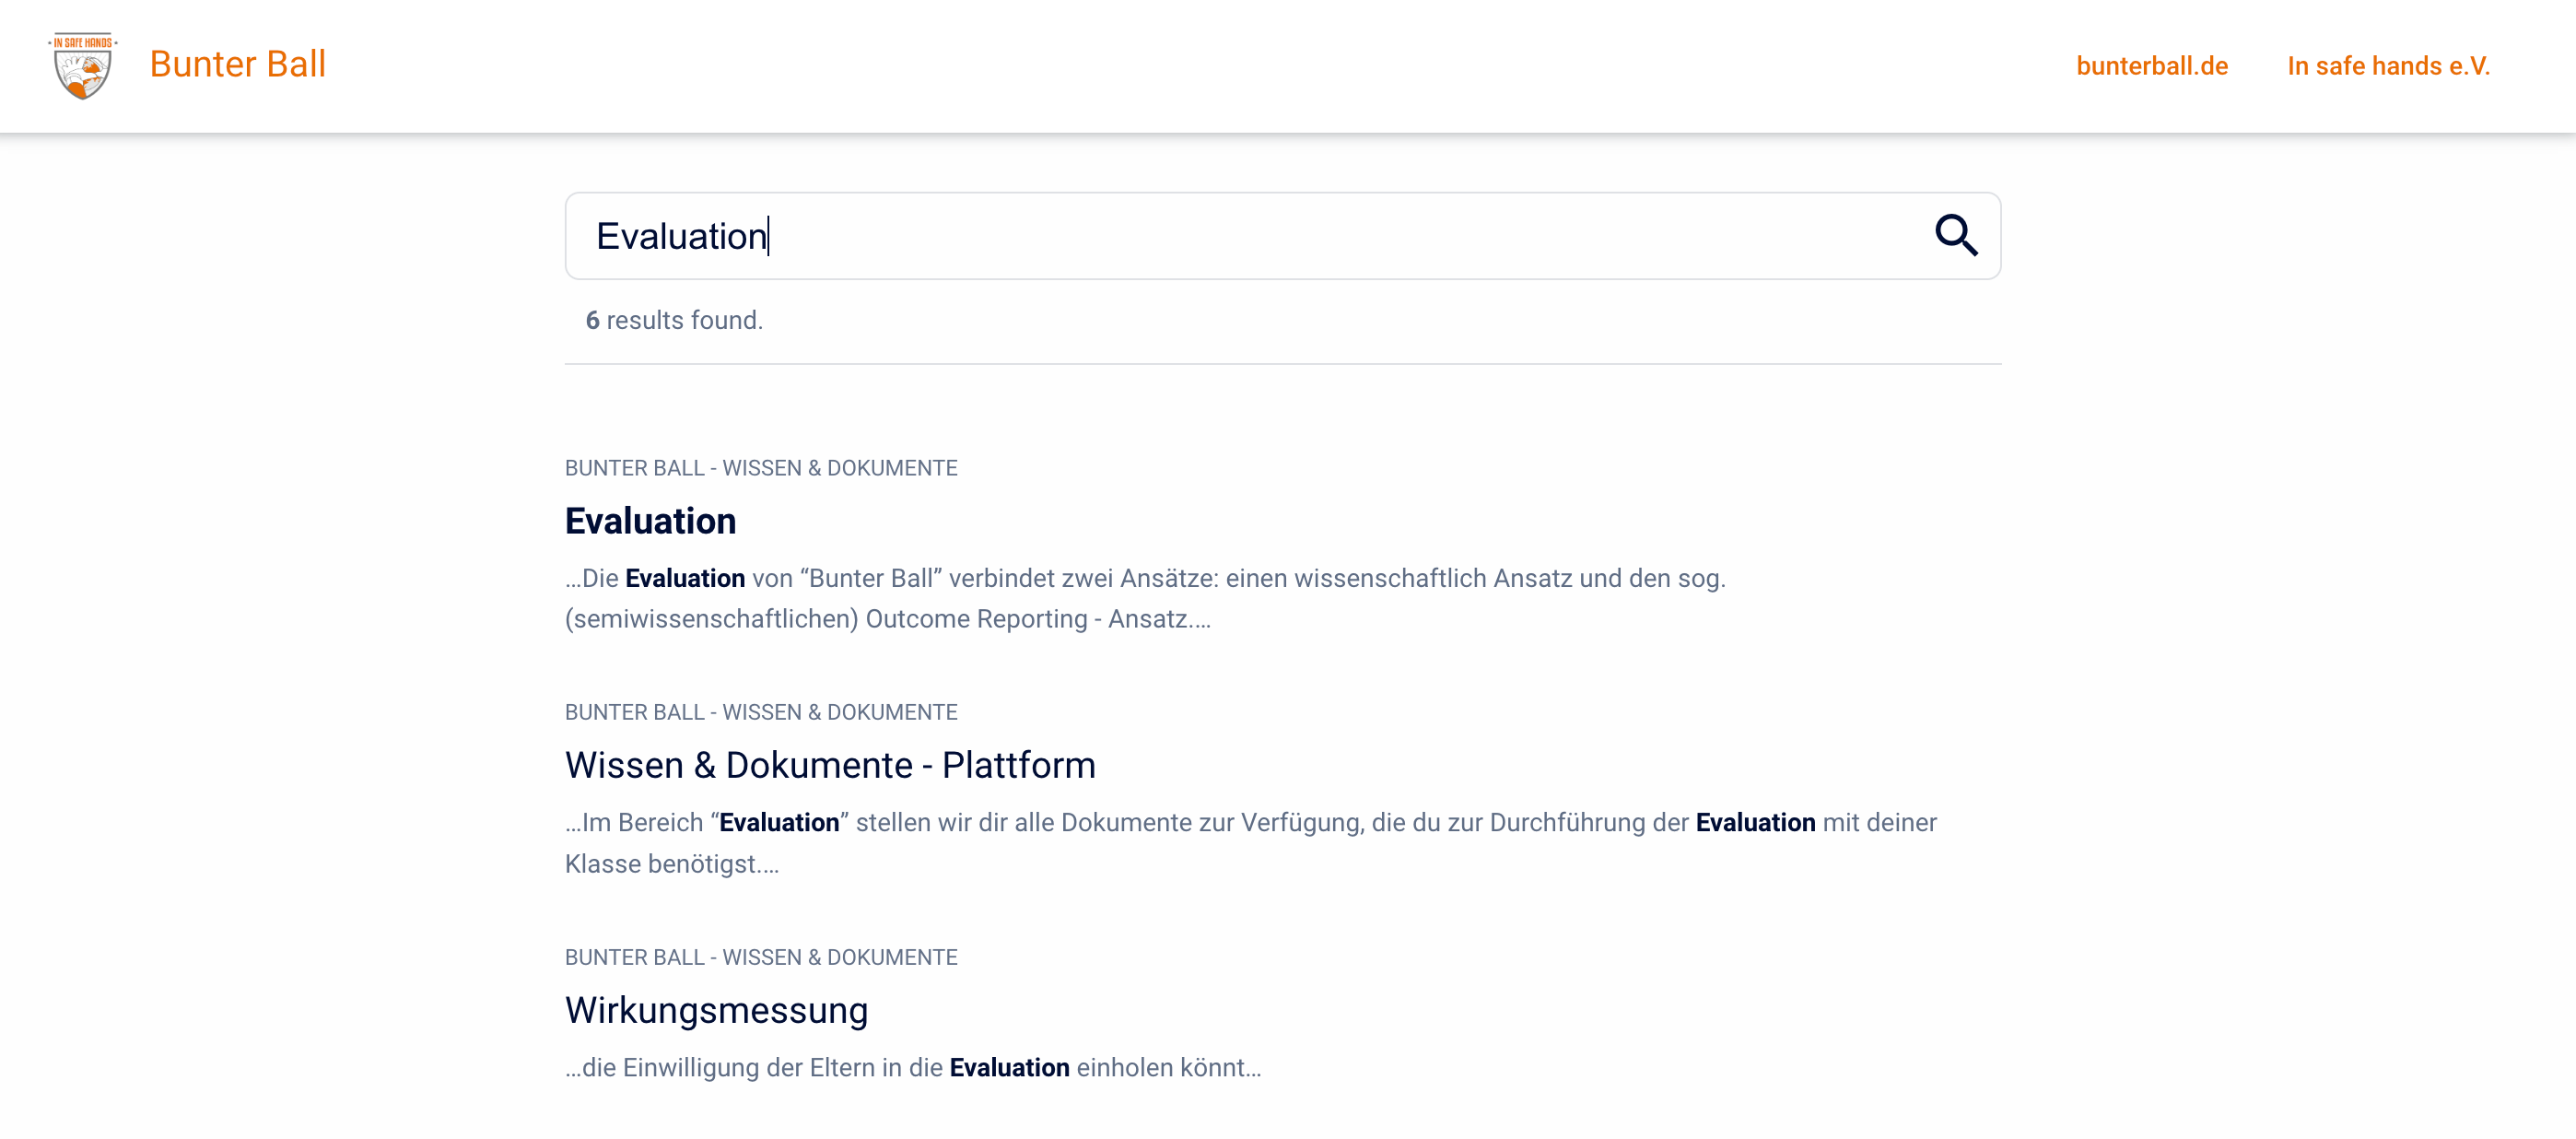Click the search magnifier icon

[x=1955, y=236]
